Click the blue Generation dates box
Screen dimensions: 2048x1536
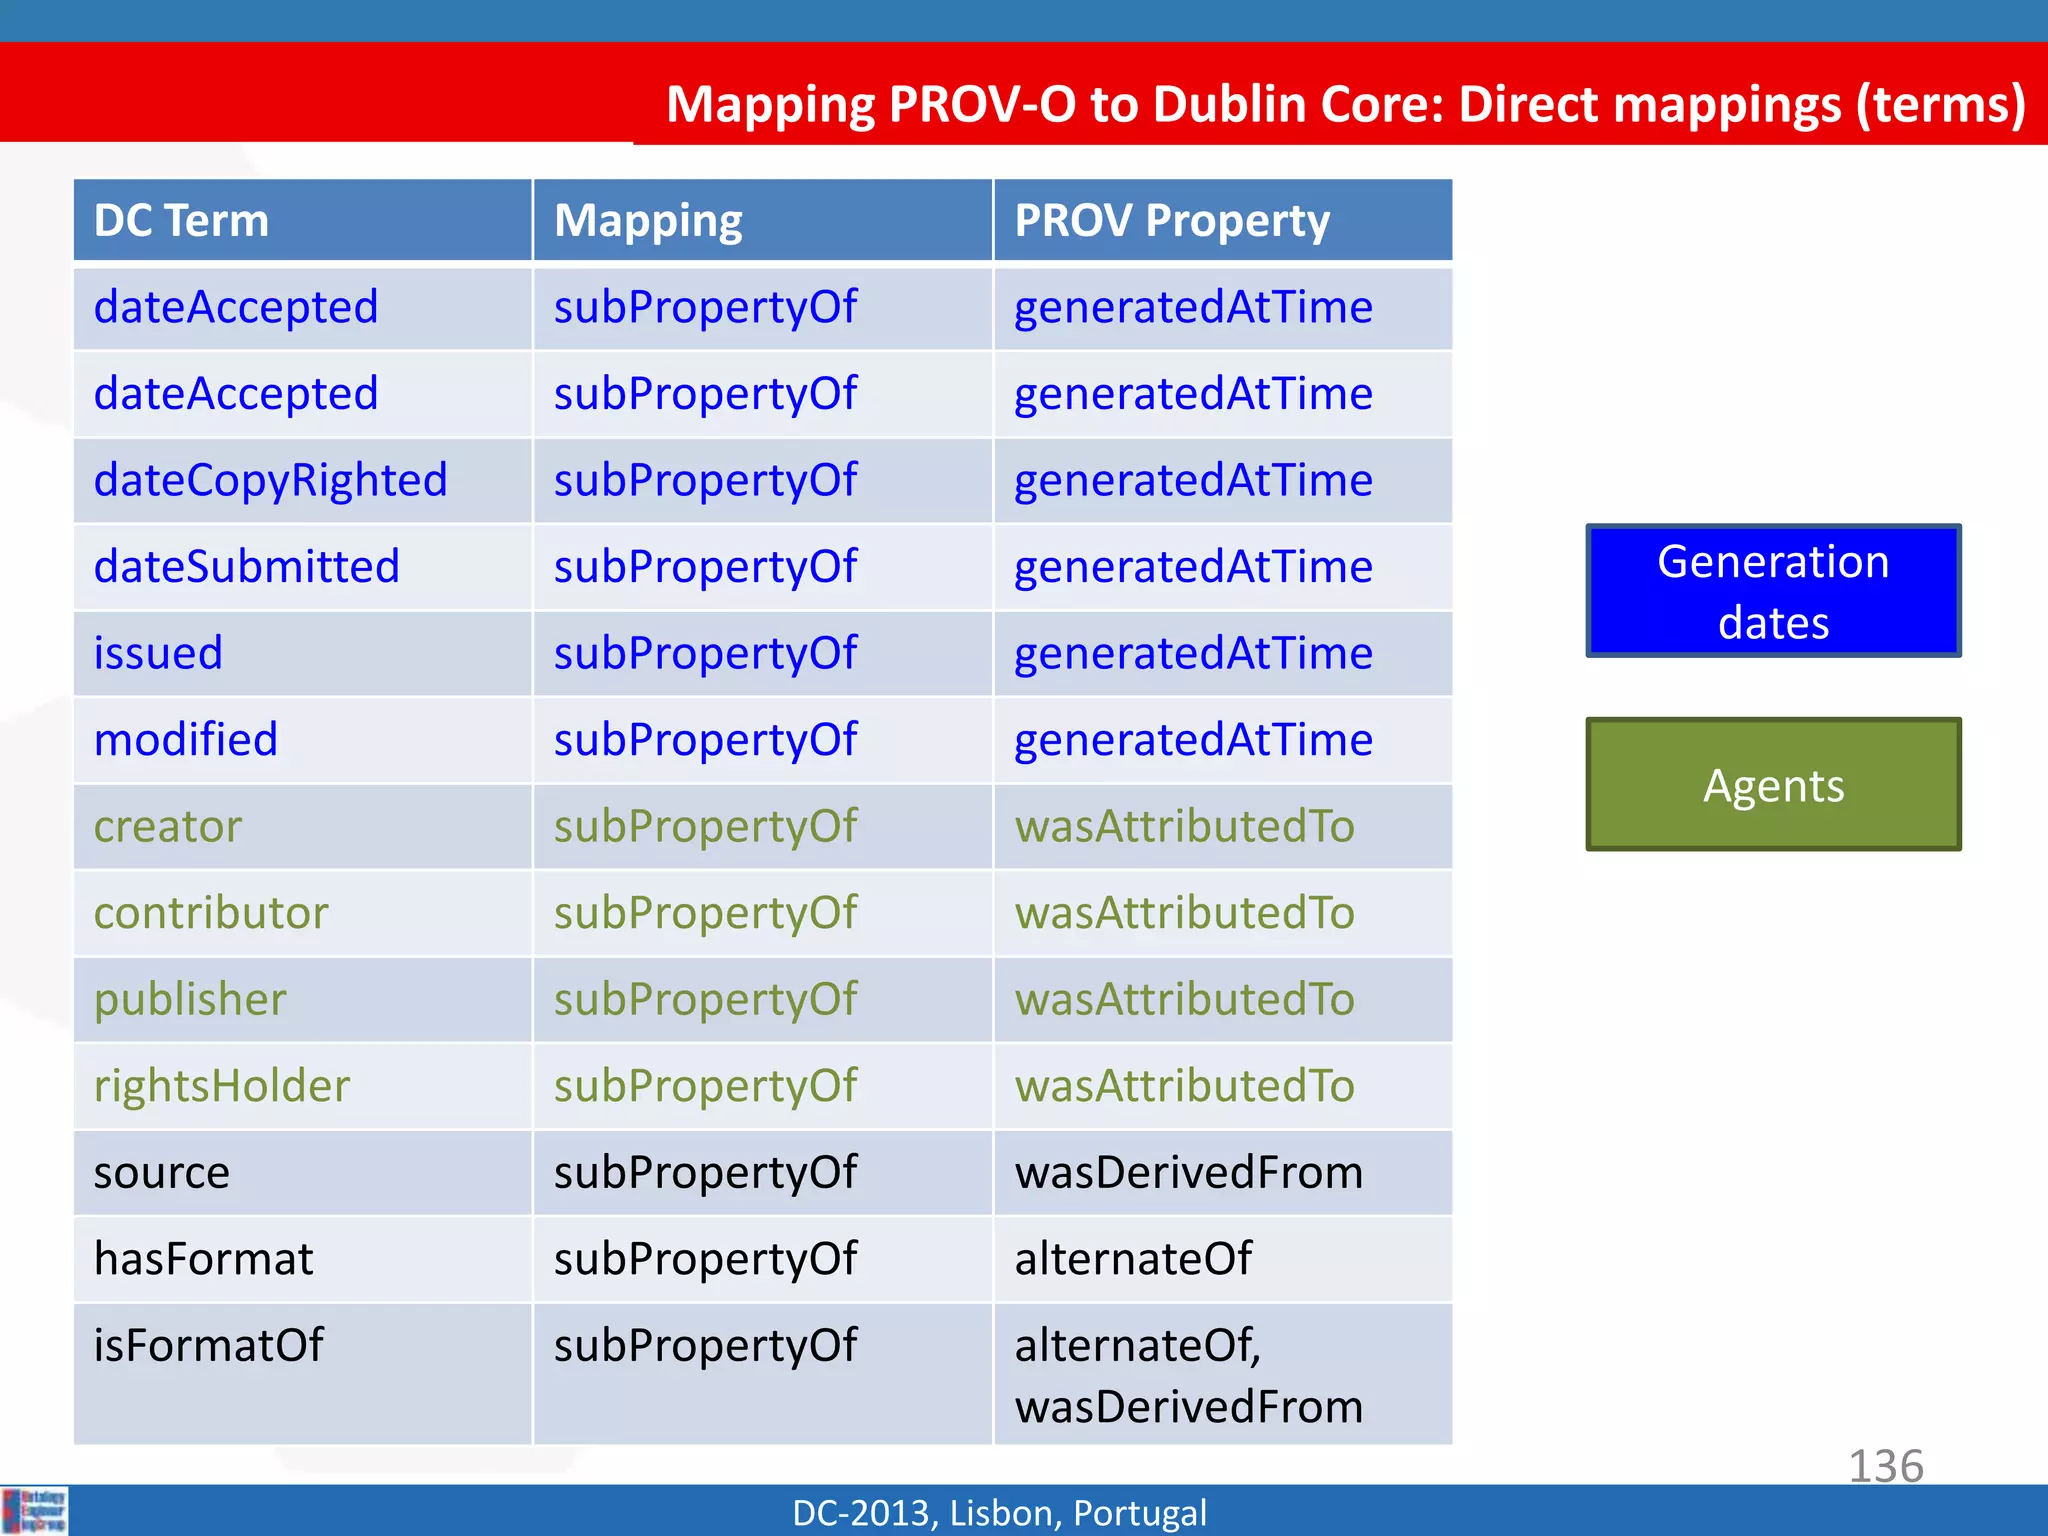1773,591
